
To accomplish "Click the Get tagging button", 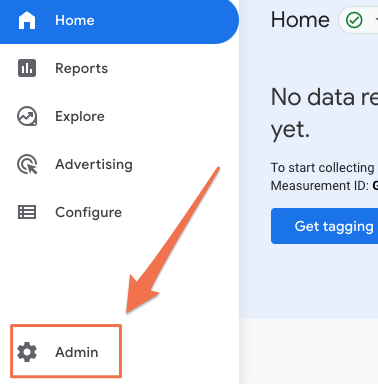I will click(x=324, y=226).
